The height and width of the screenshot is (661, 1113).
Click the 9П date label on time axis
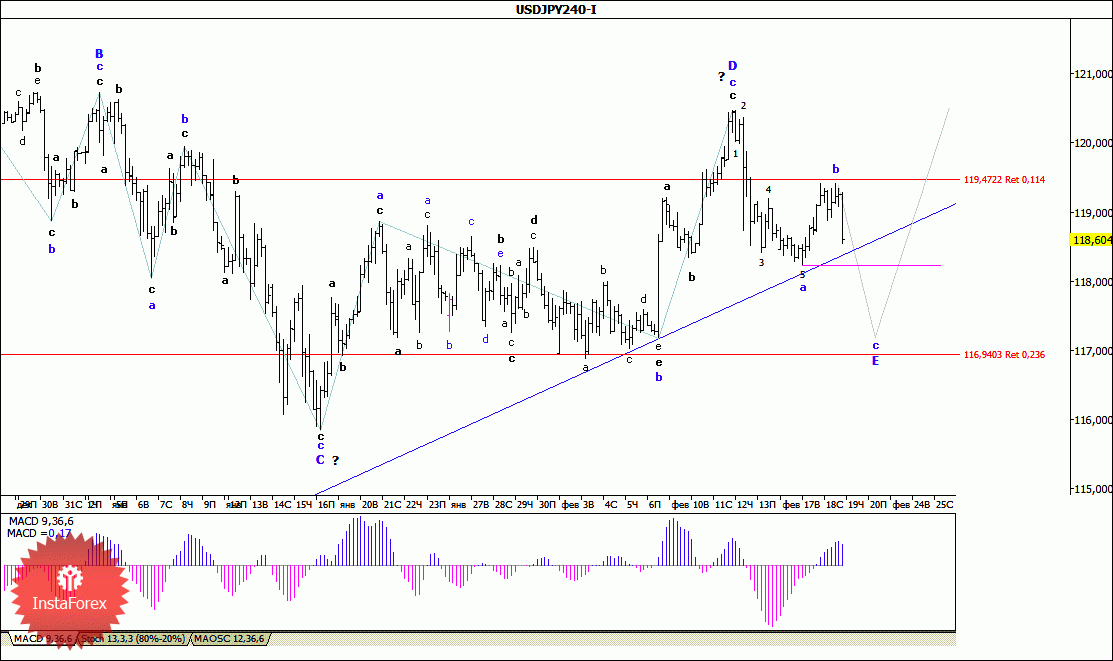[209, 504]
